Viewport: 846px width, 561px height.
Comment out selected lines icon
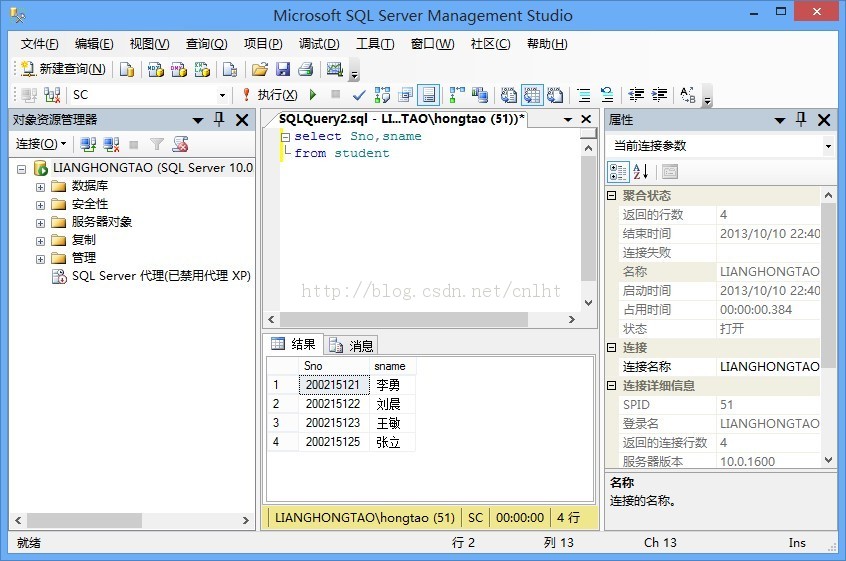(584, 95)
